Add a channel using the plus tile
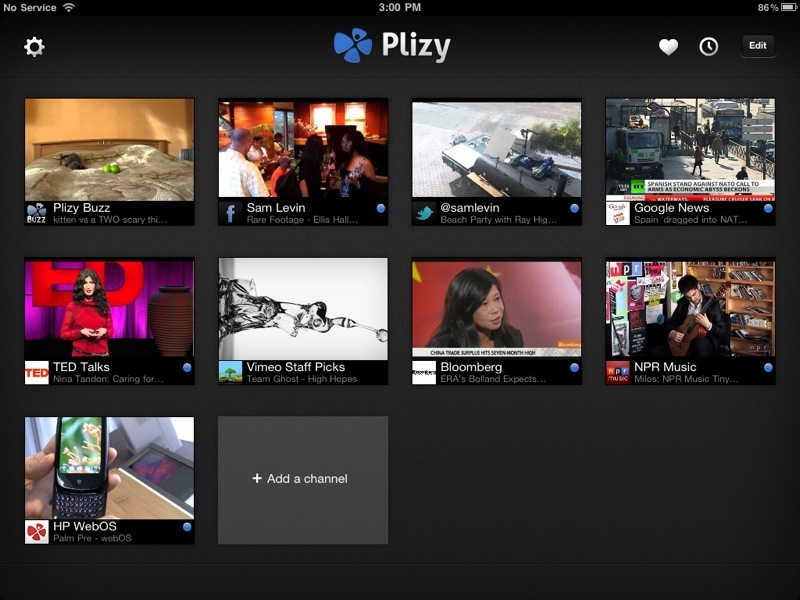 point(303,480)
